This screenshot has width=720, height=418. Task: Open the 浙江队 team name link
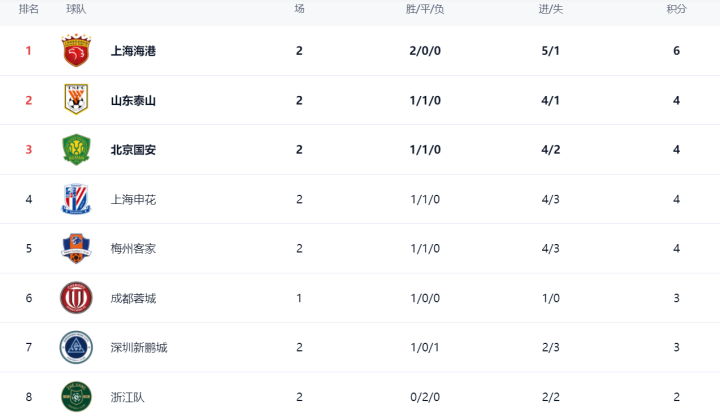pyautogui.click(x=127, y=397)
